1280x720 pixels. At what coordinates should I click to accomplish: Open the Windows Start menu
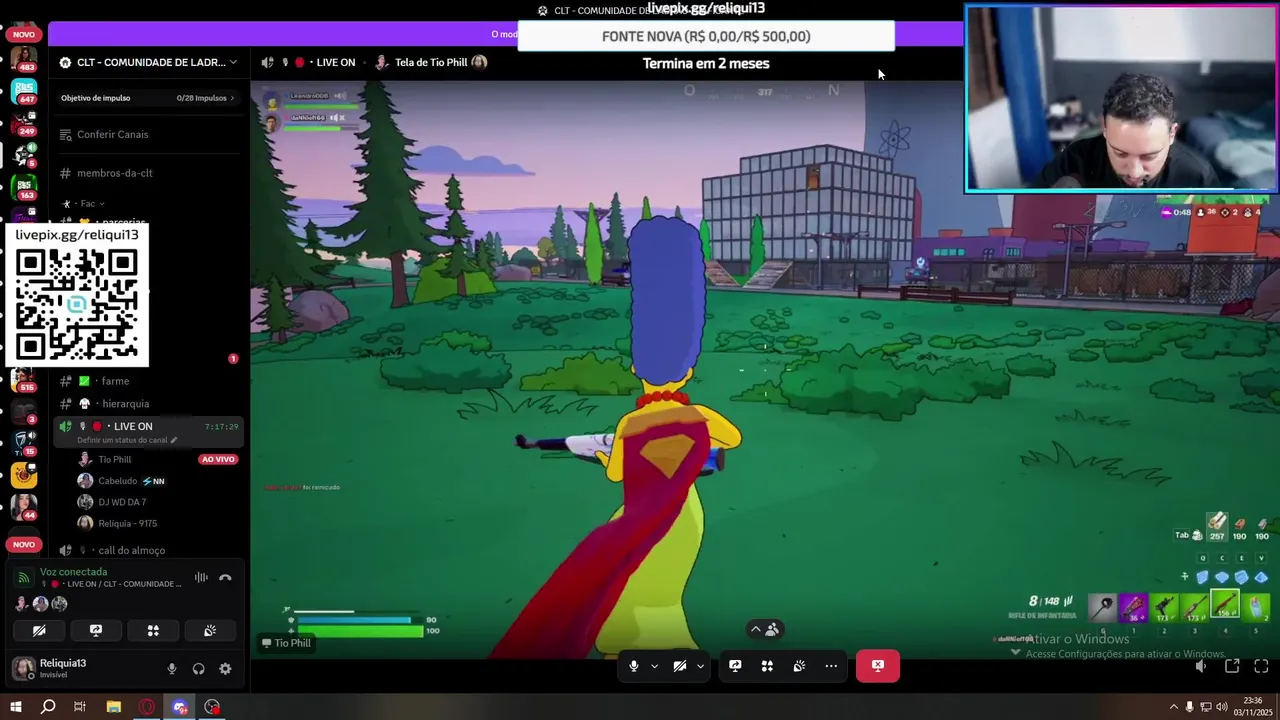coord(16,707)
